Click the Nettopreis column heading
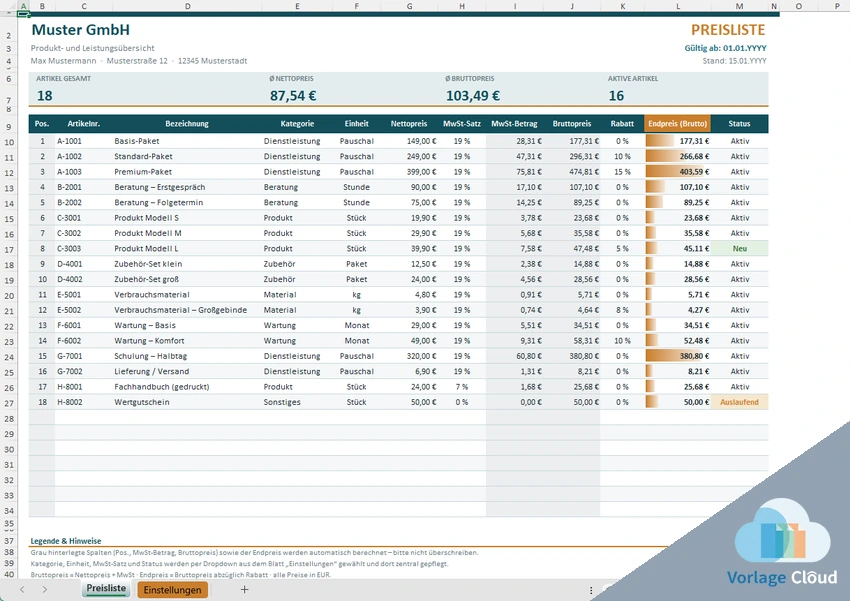The height and width of the screenshot is (601, 850). tap(409, 124)
